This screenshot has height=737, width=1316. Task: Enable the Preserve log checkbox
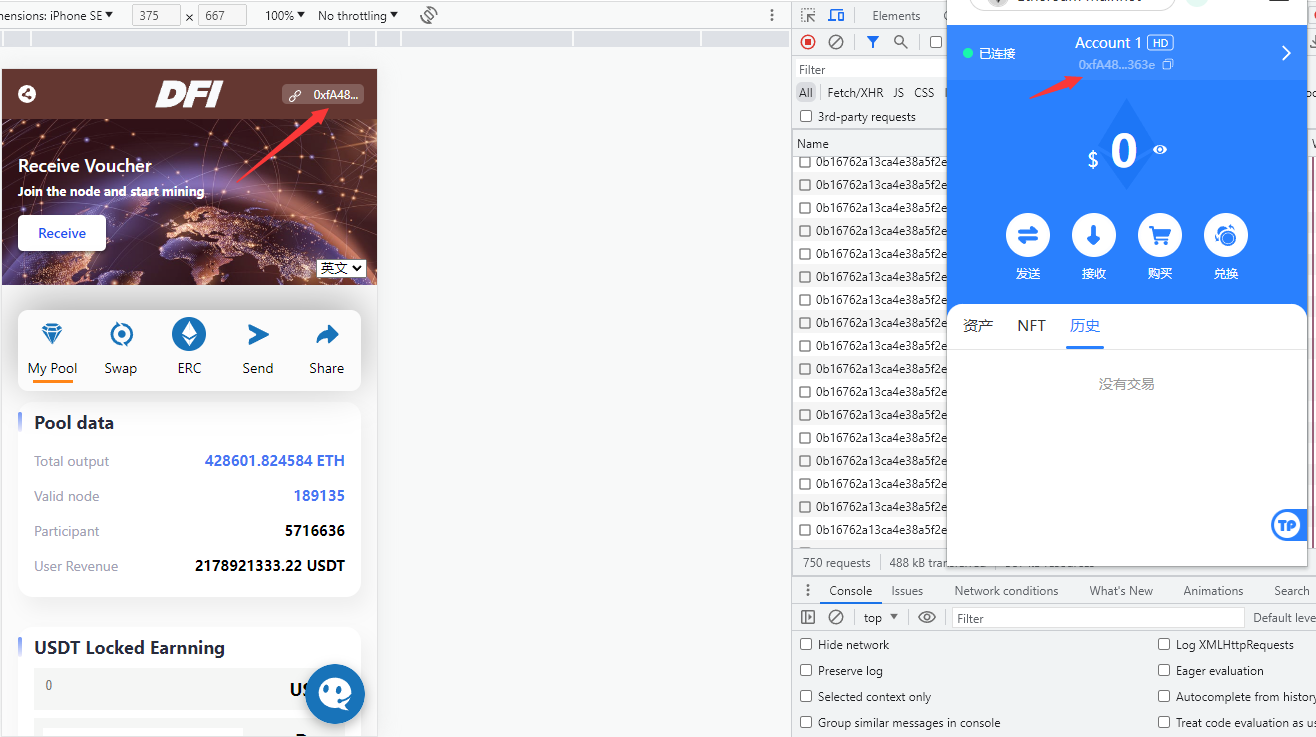click(806, 670)
